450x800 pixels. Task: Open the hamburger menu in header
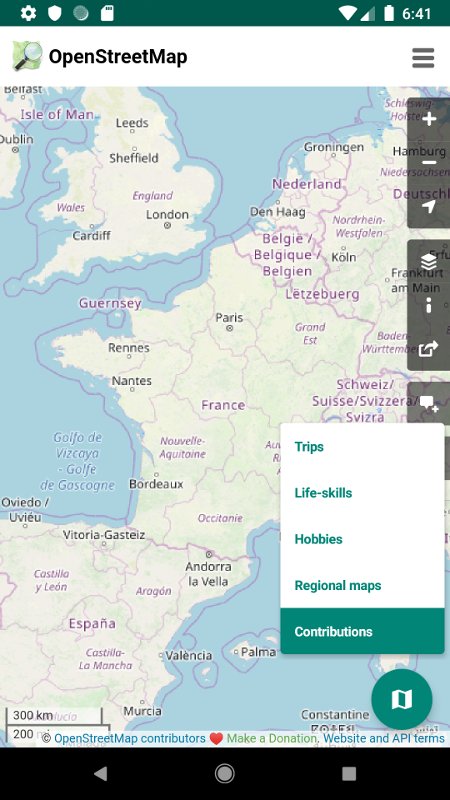[x=423, y=58]
